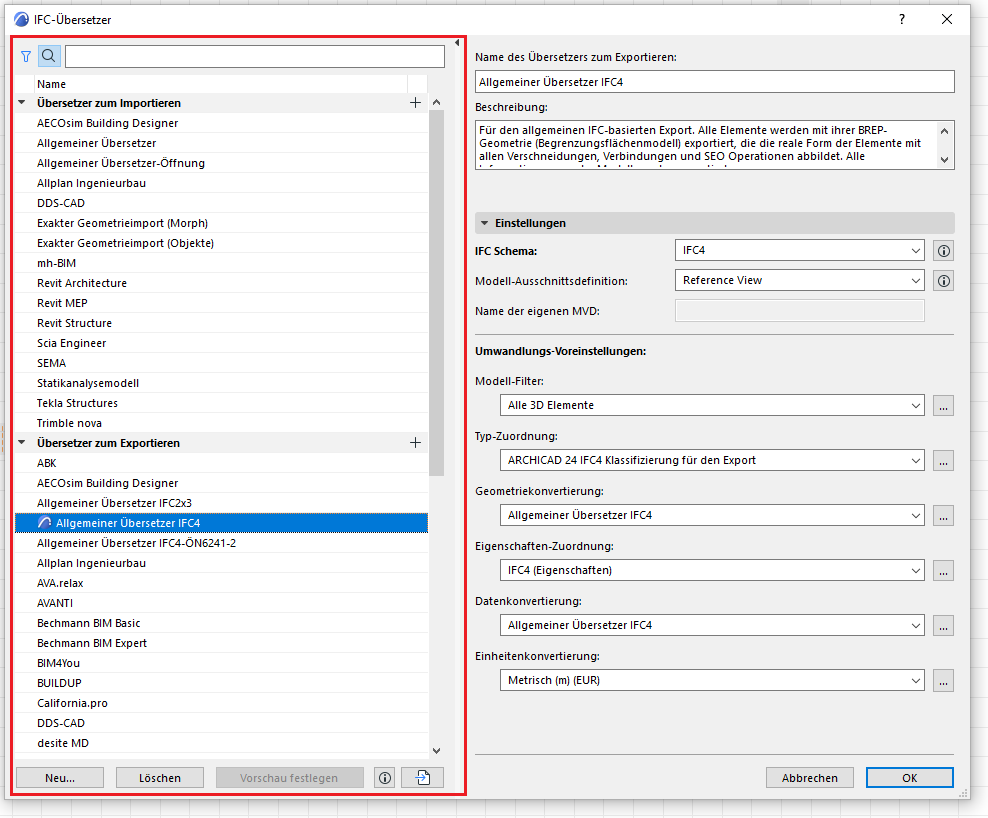Open Typ-Zuordnung options ellipsis button
This screenshot has height=818, width=988.
(x=943, y=461)
